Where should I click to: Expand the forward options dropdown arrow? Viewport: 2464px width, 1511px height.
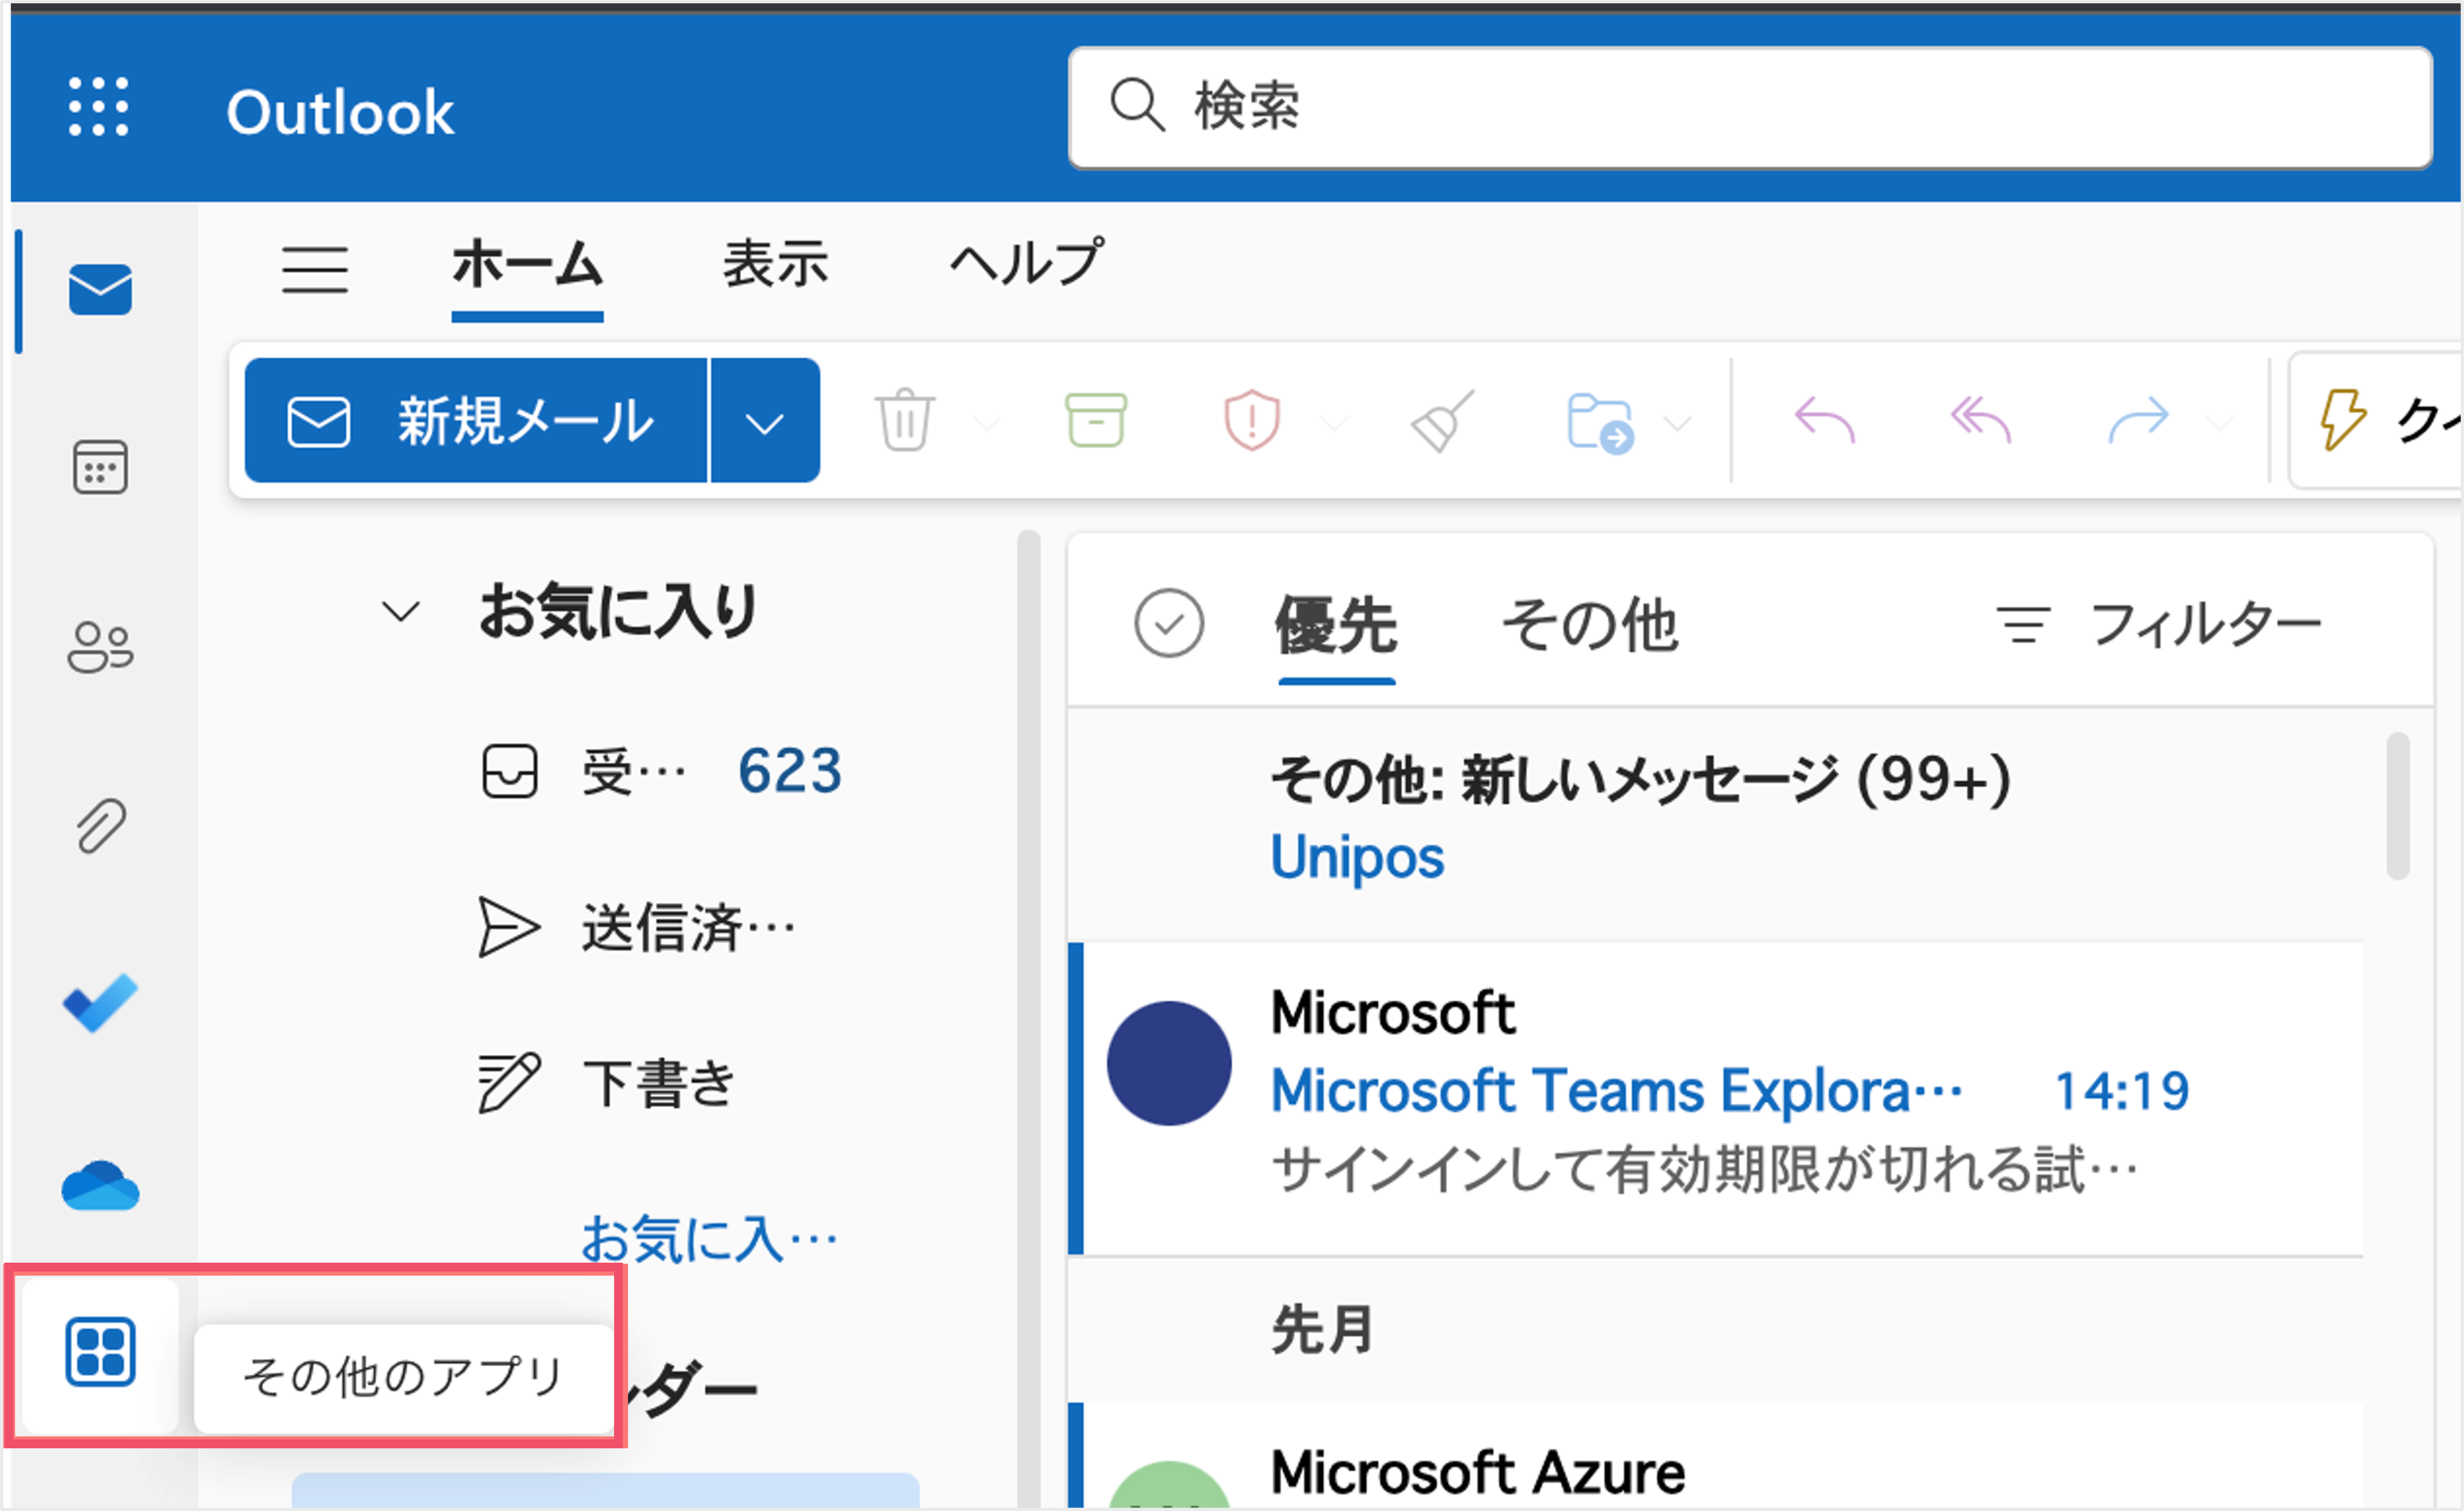coord(2219,424)
